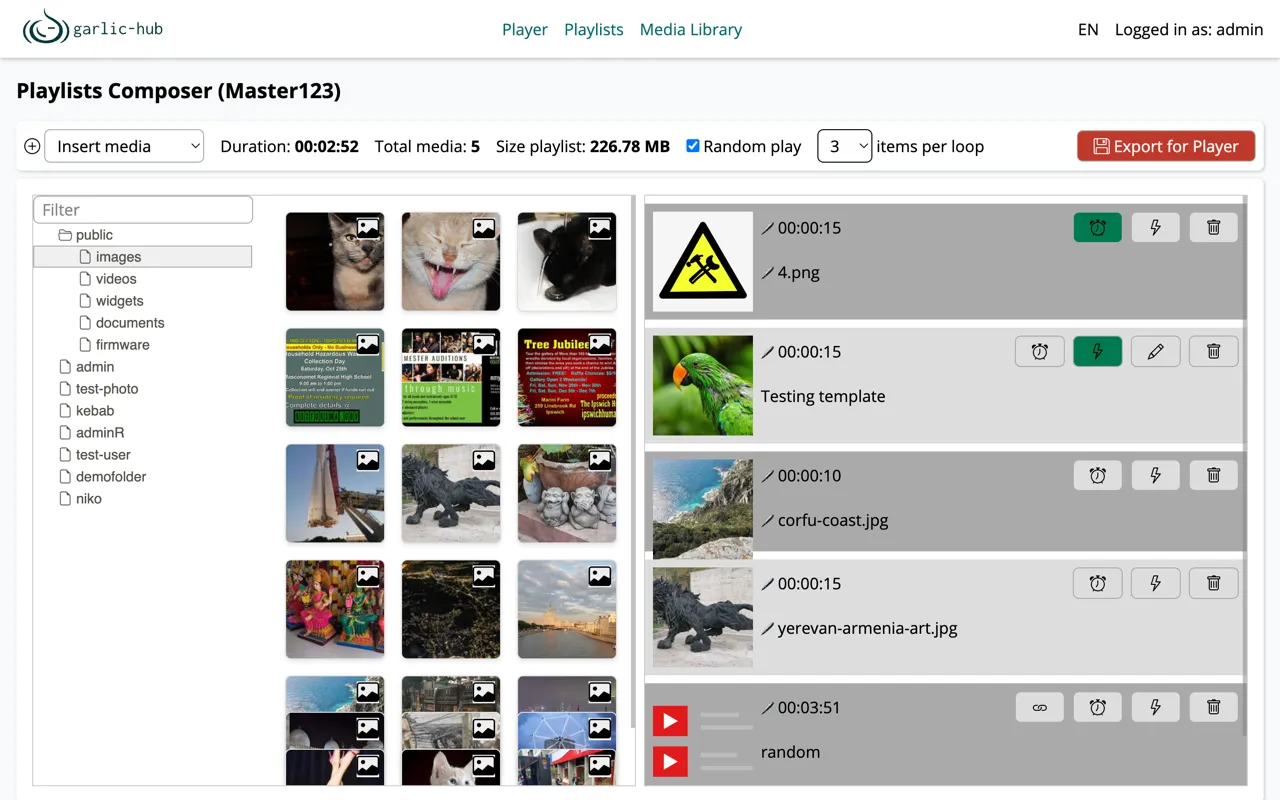Delete yerevan-armenia-art.jpg with its trash icon
The image size is (1280, 800).
[x=1214, y=583]
